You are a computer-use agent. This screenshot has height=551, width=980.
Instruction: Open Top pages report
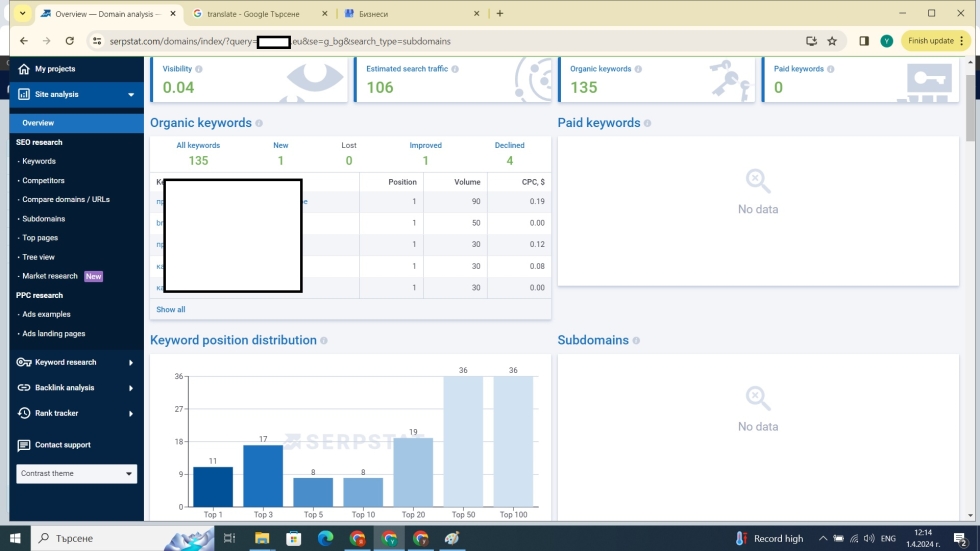pos(40,237)
